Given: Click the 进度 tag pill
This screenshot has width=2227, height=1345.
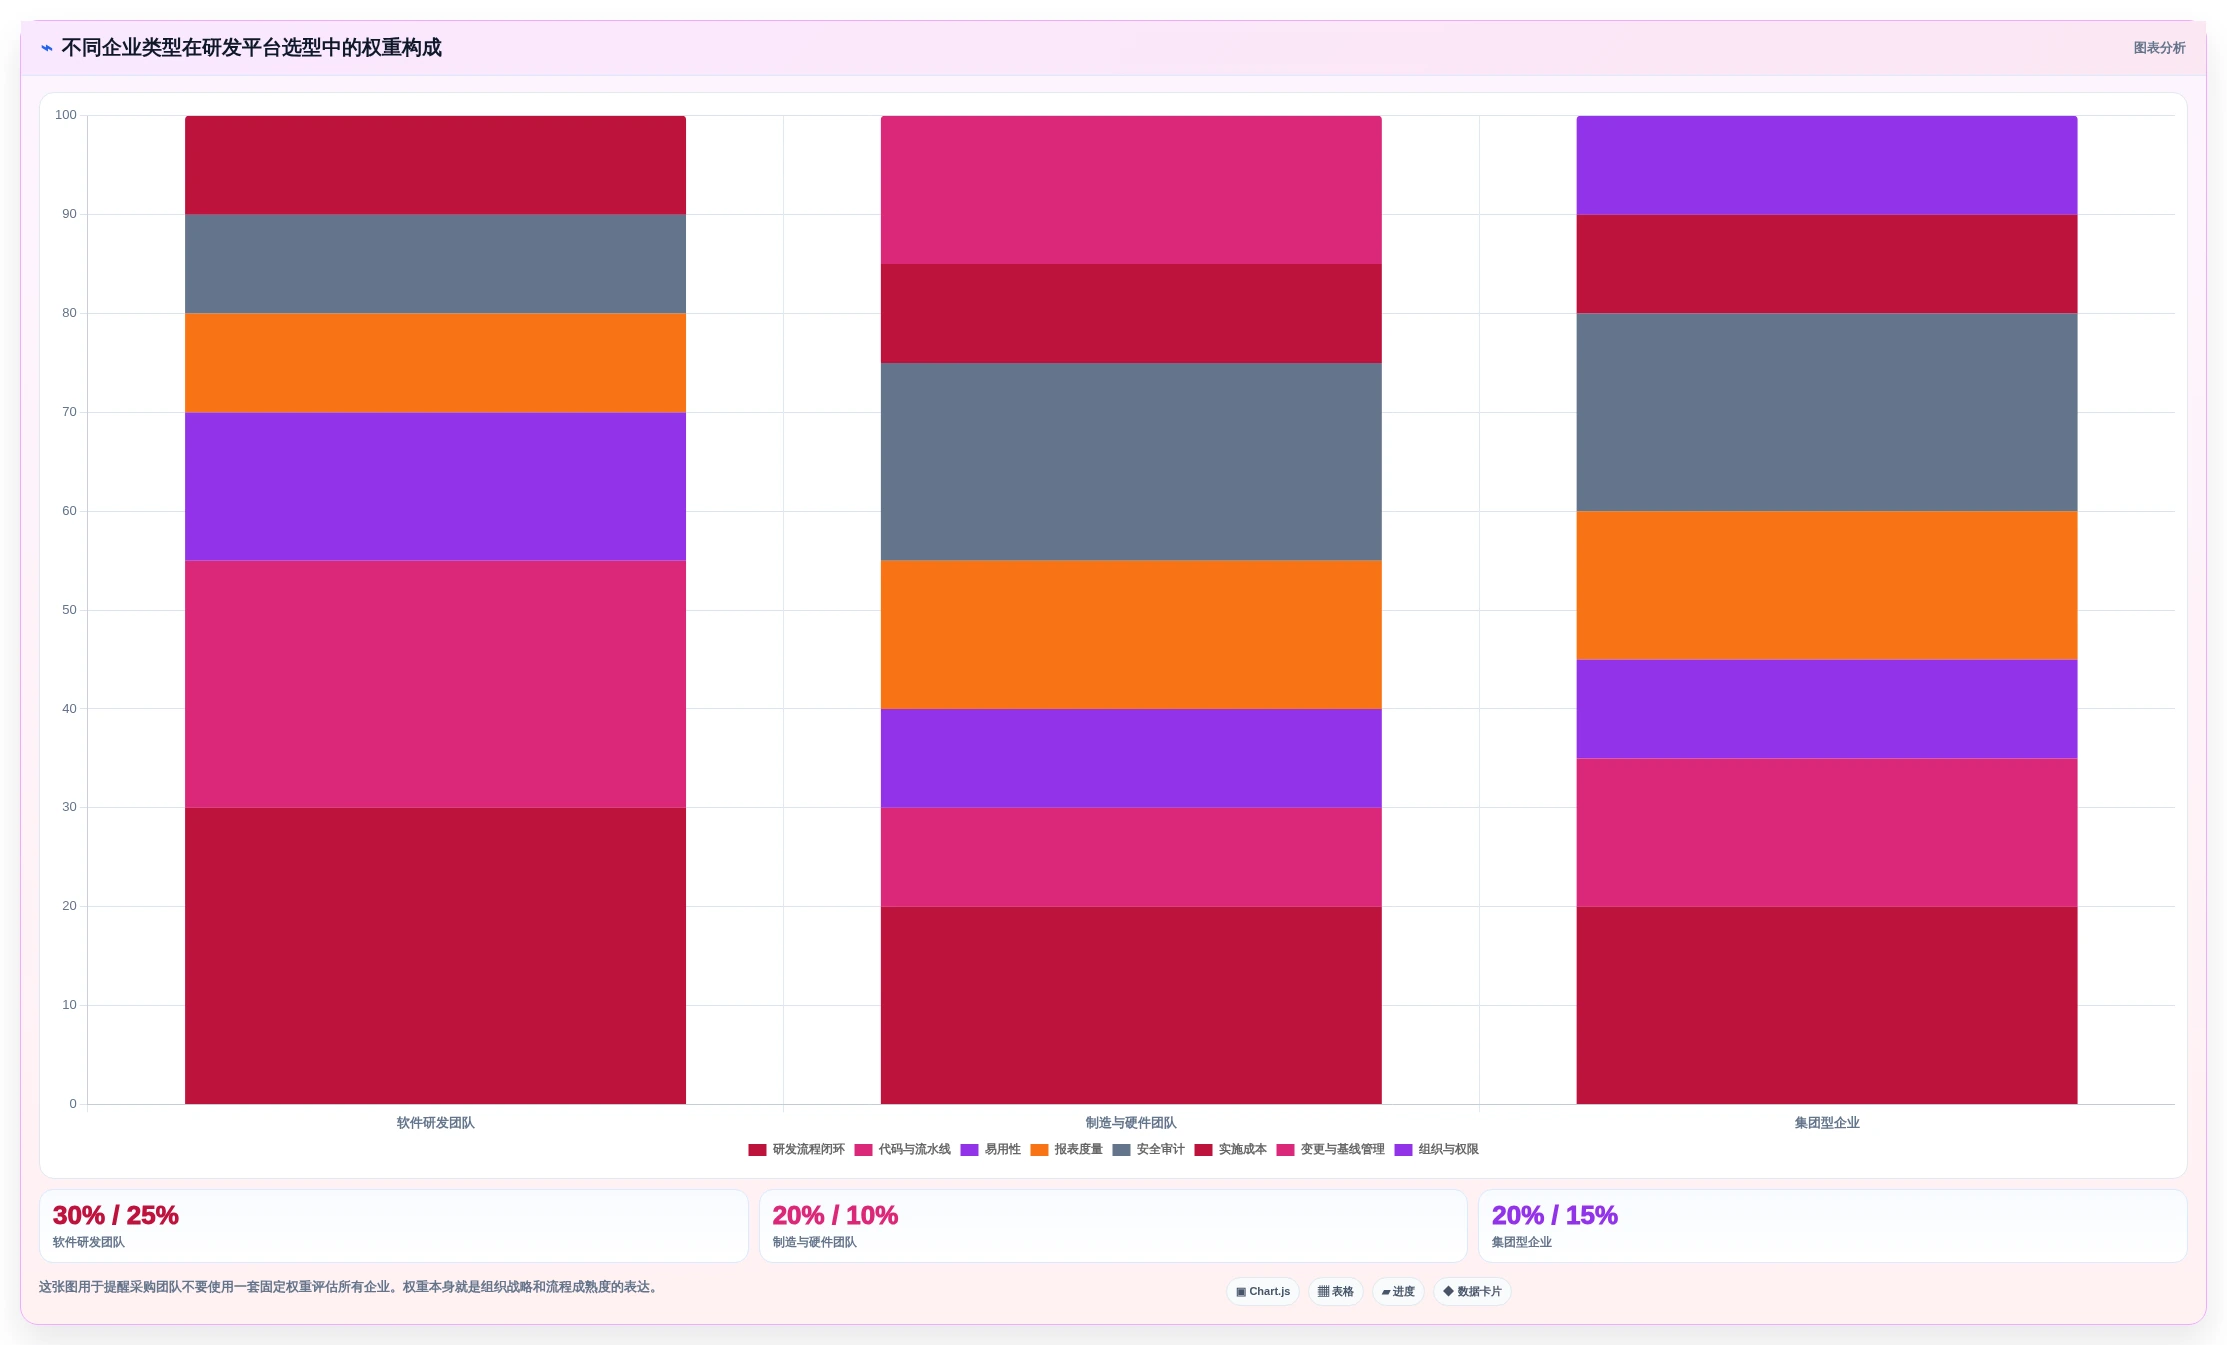Looking at the screenshot, I should (1398, 1292).
